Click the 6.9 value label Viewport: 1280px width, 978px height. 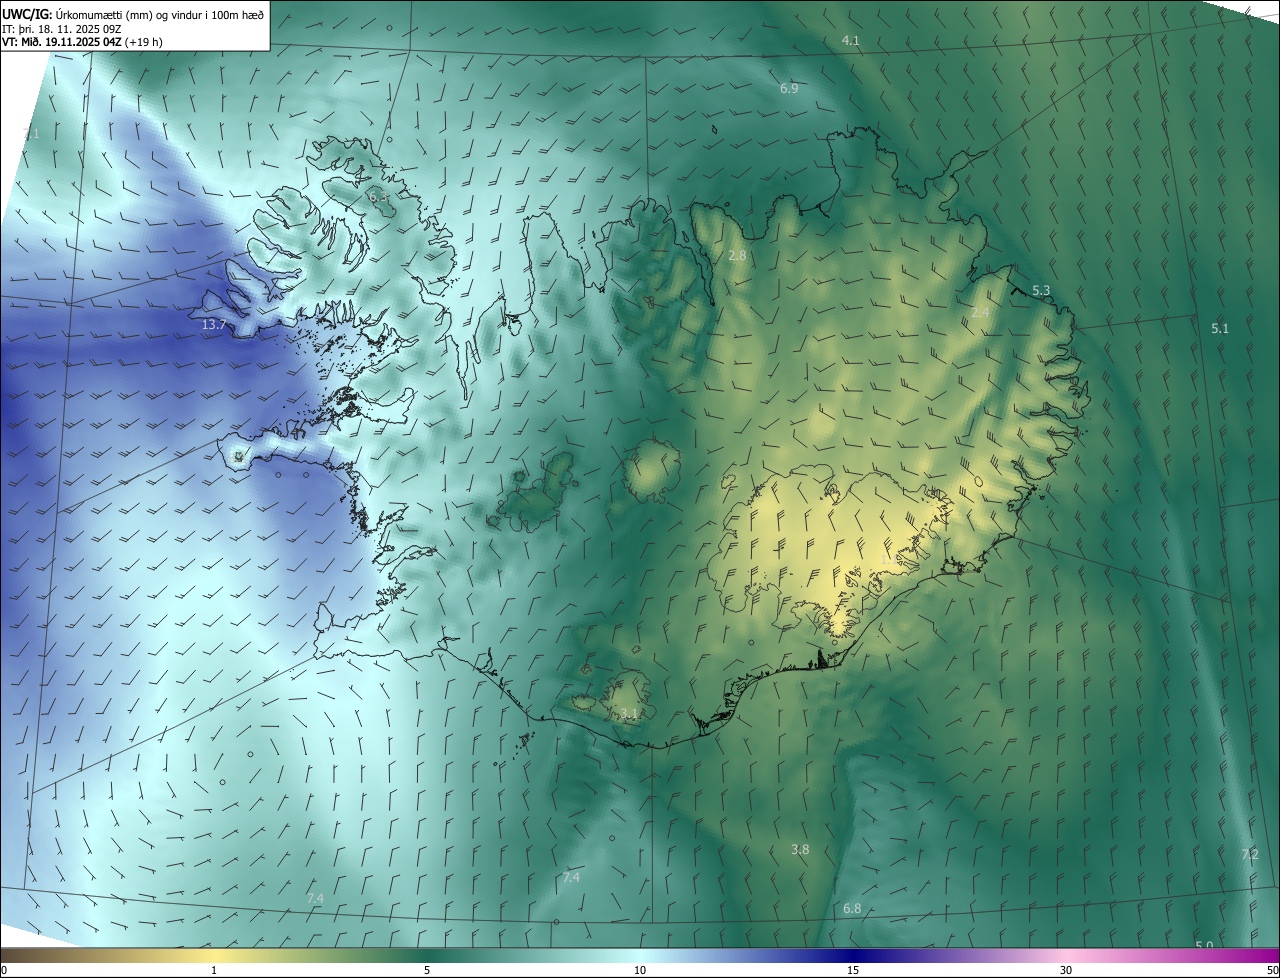[789, 89]
